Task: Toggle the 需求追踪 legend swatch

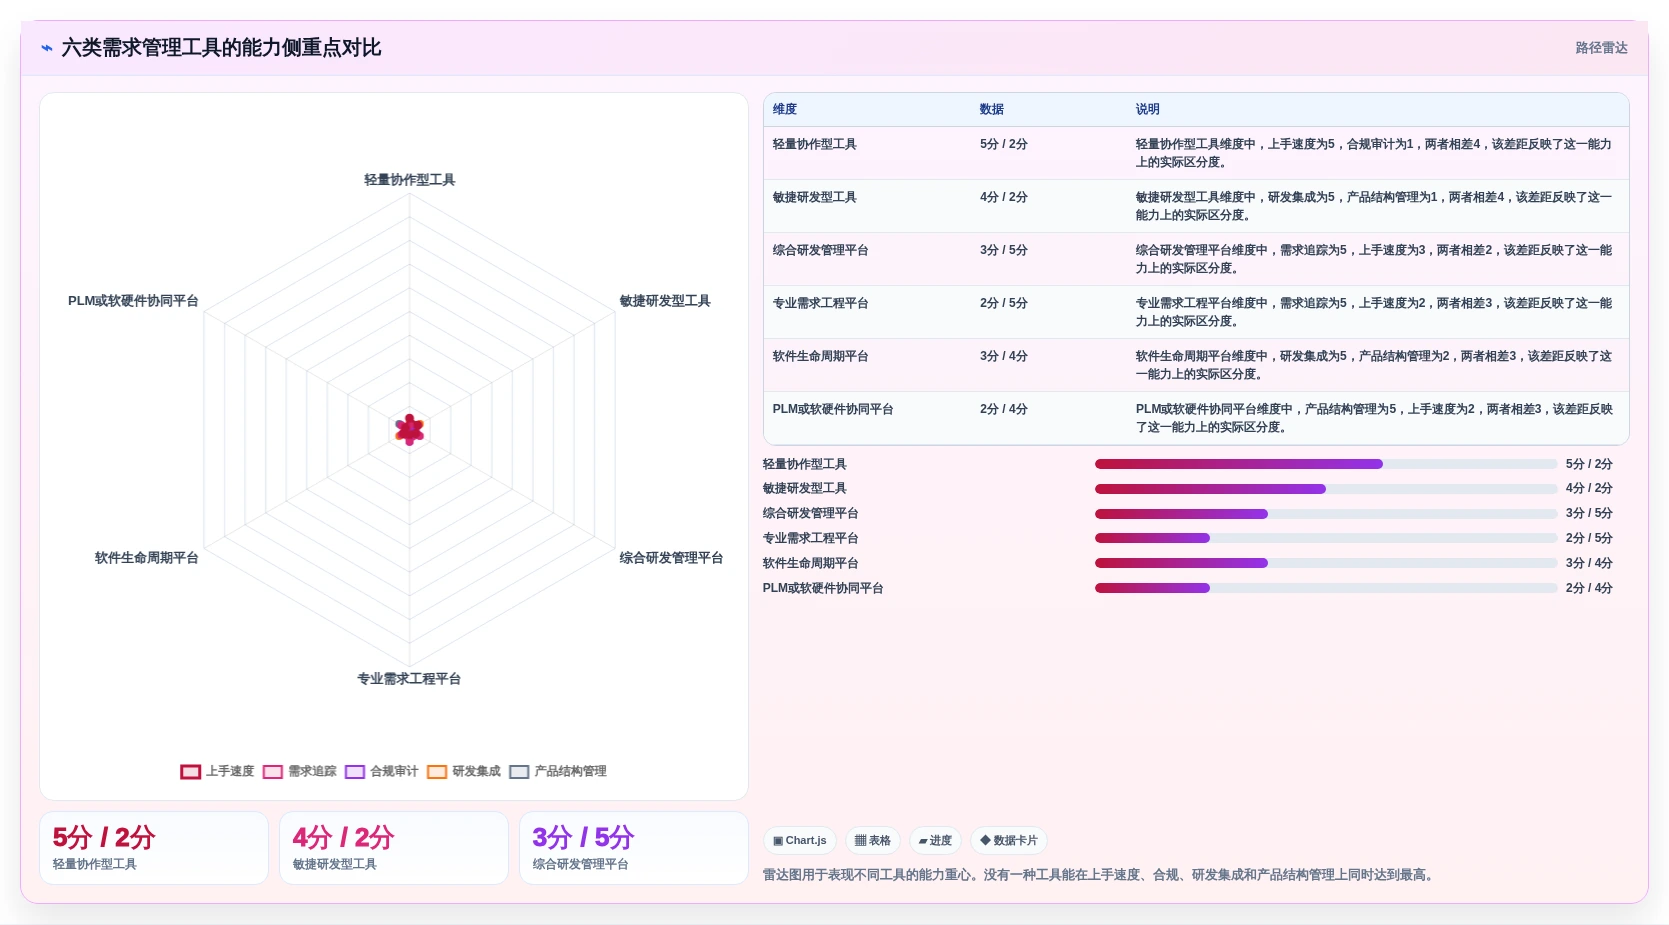Action: click(x=273, y=772)
